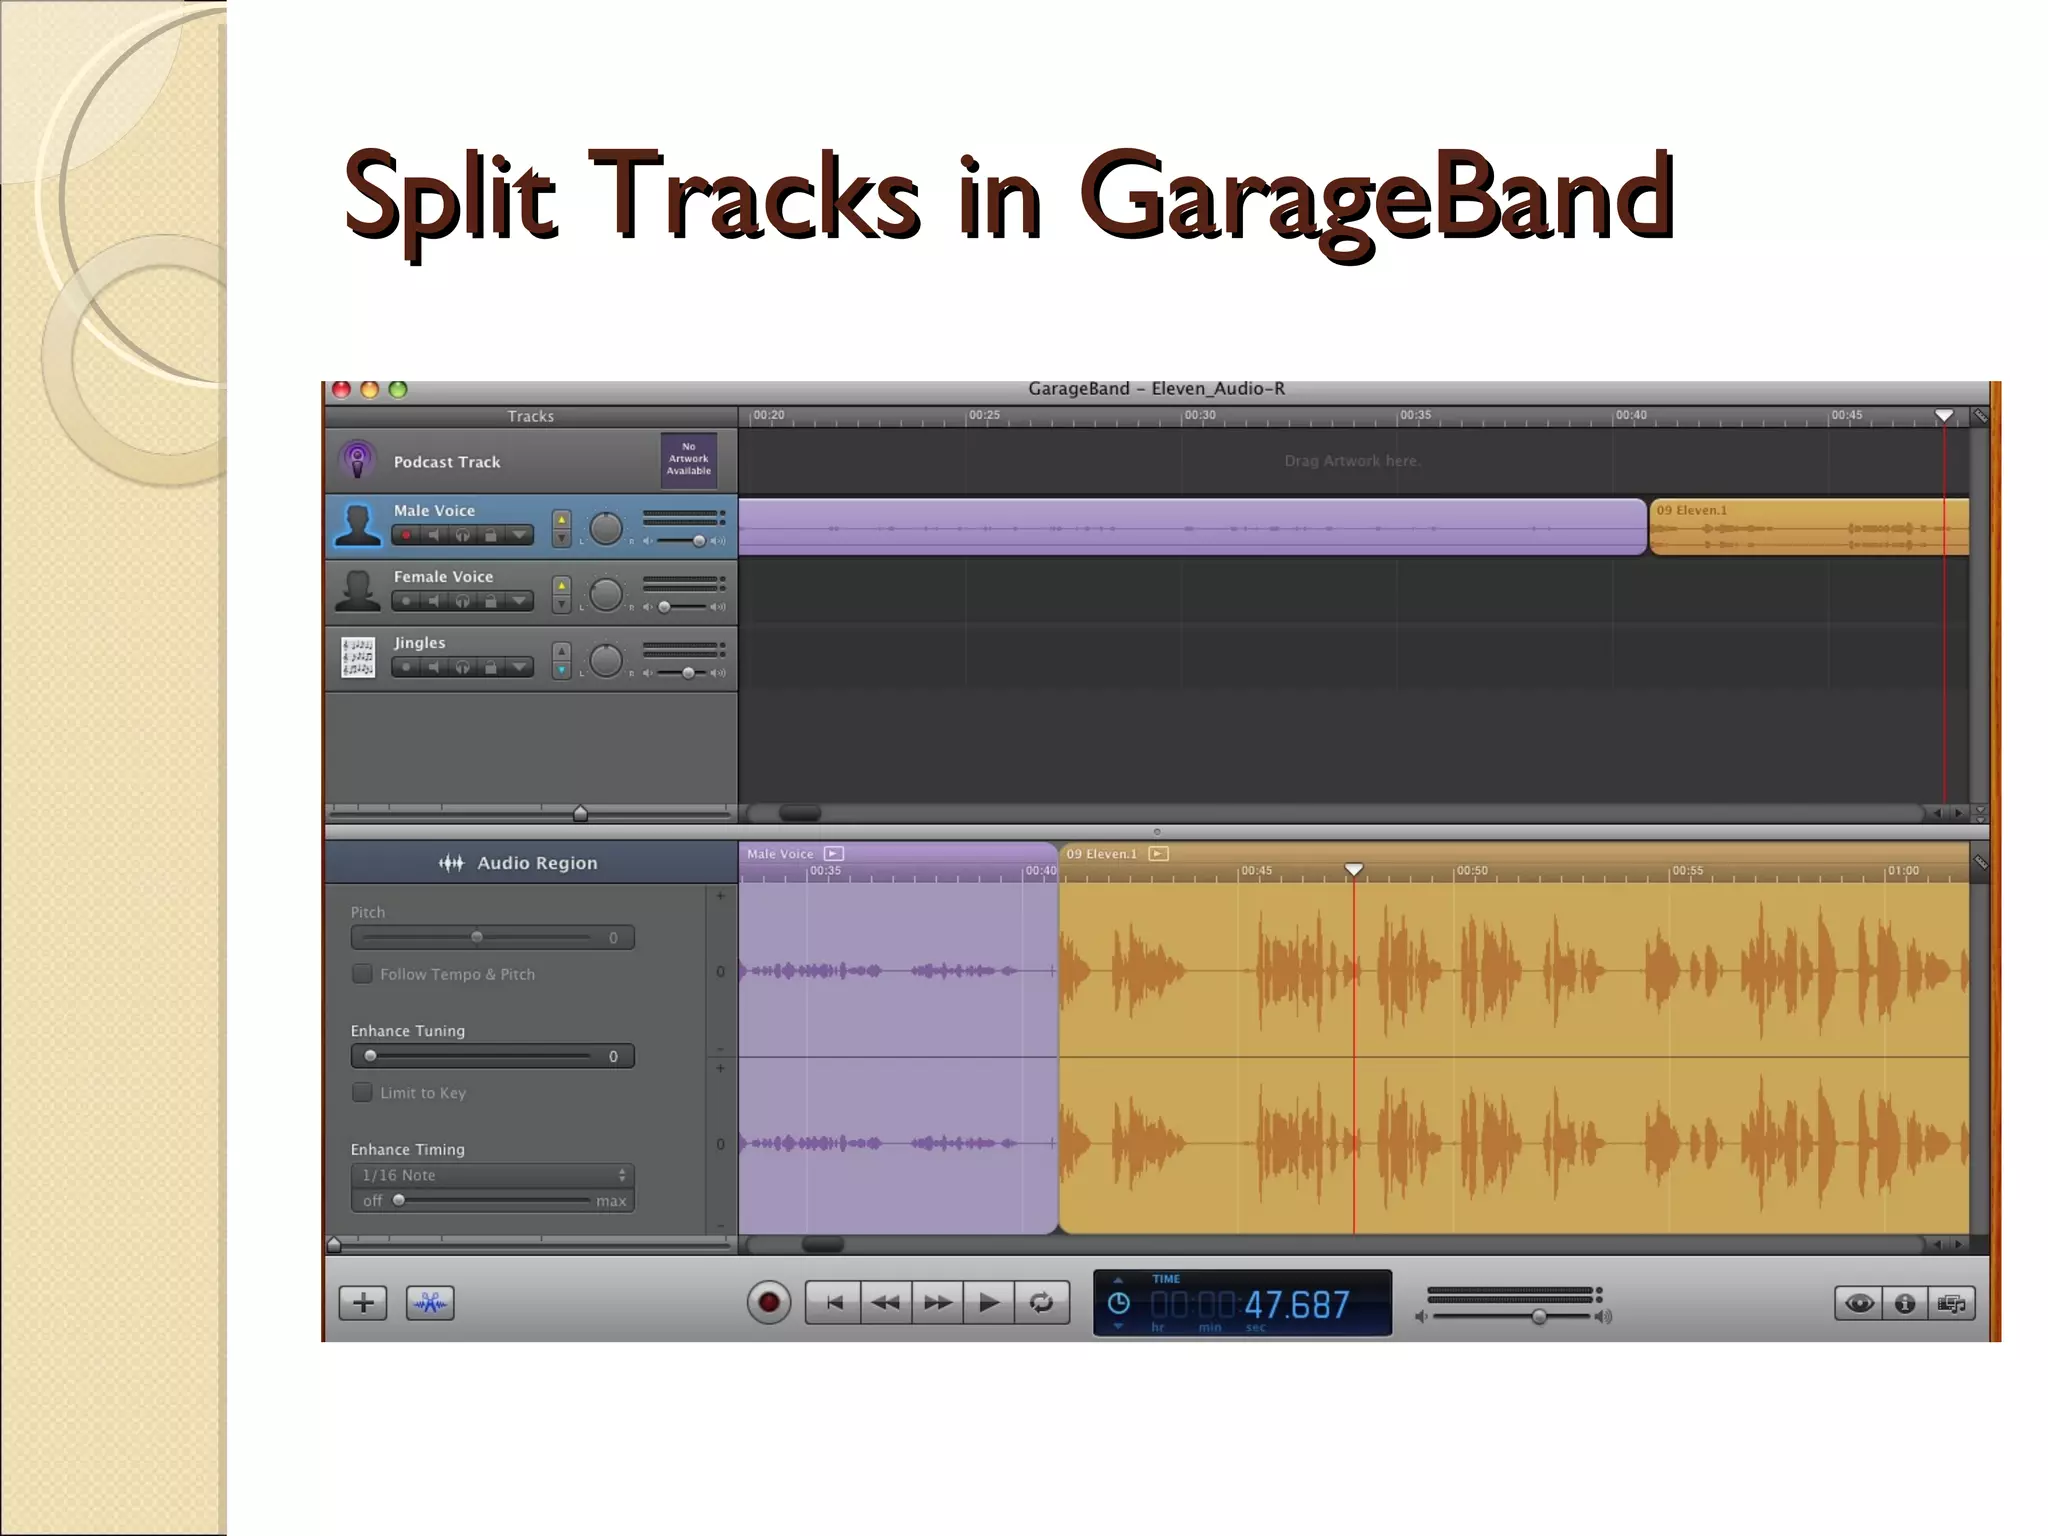Viewport: 2048px width, 1536px height.
Task: Solo the Jingles track
Action: point(462,668)
